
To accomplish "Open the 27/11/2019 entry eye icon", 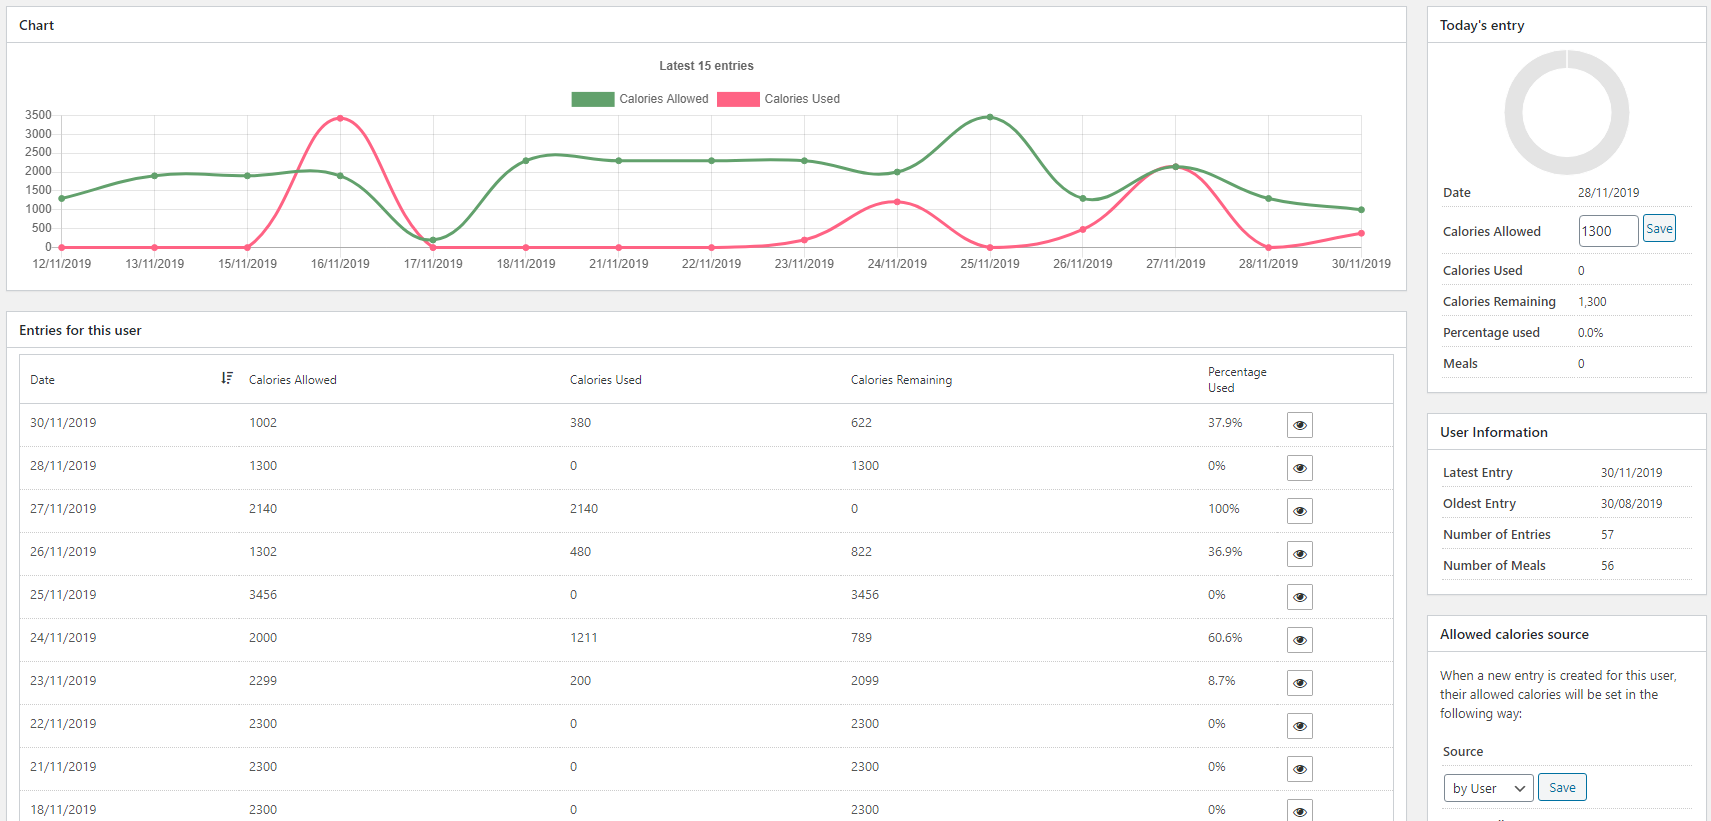I will [x=1299, y=511].
